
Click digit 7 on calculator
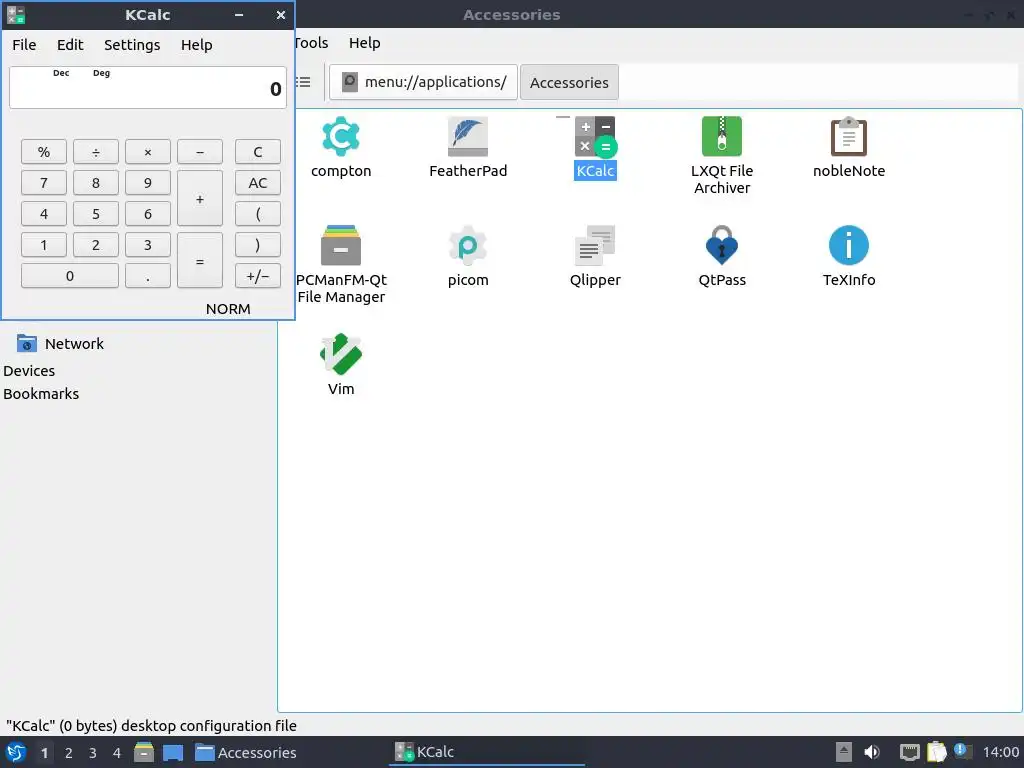[44, 183]
